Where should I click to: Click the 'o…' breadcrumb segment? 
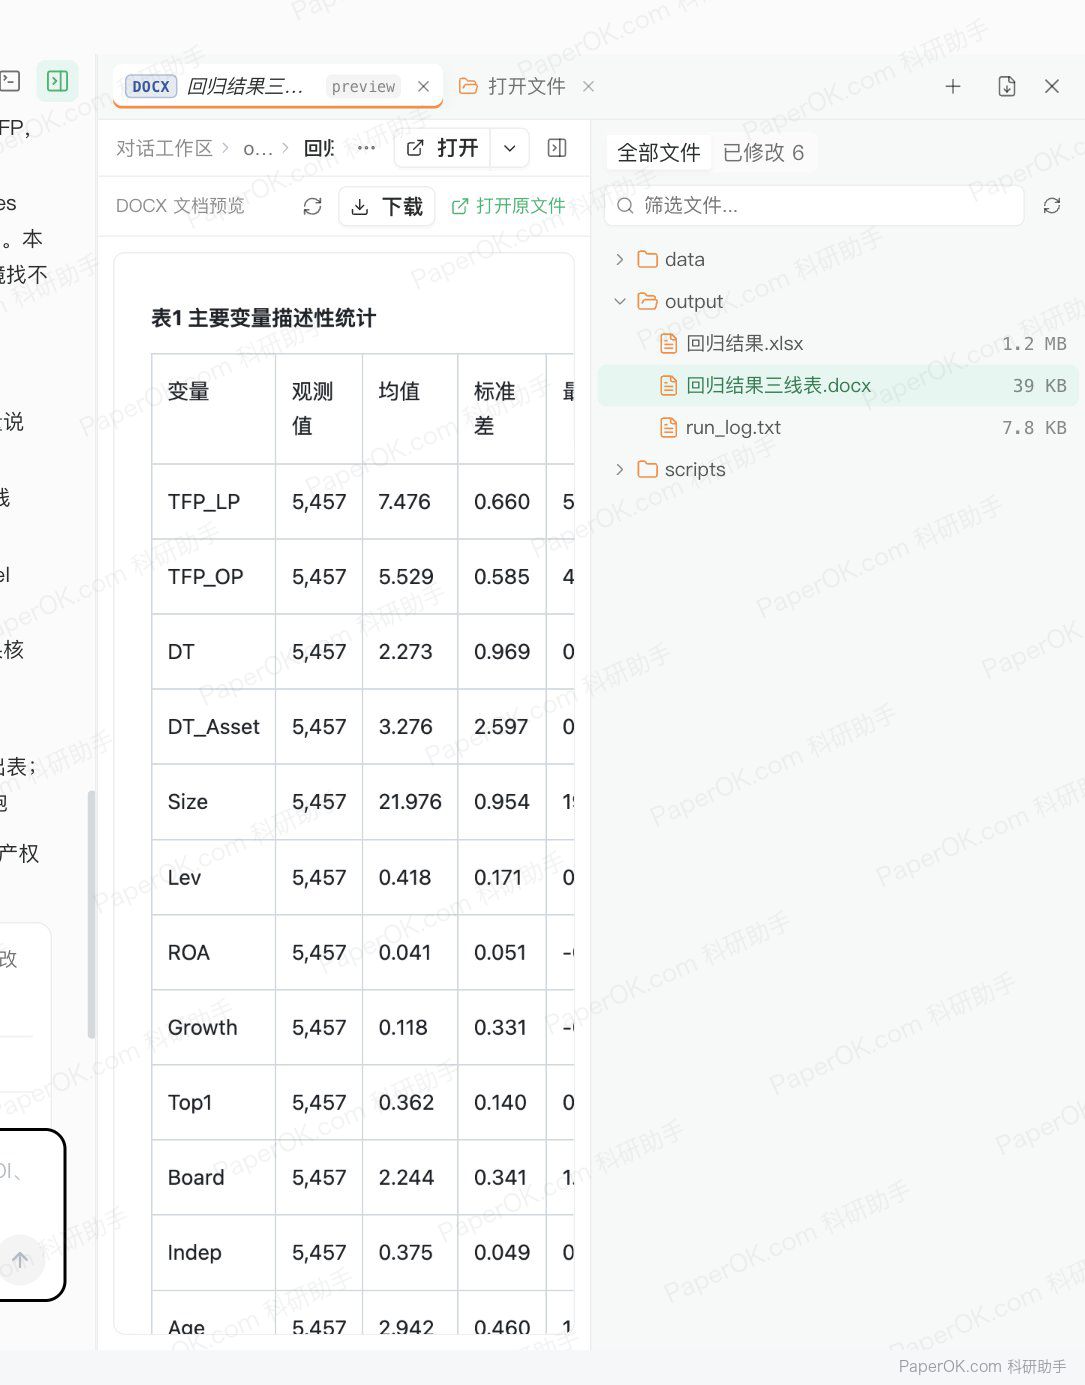(x=257, y=148)
